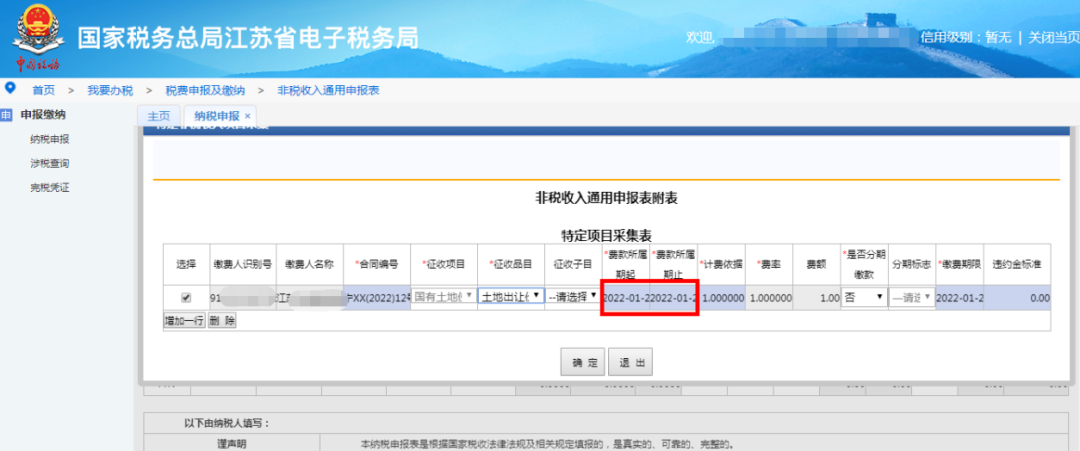The image size is (1080, 451).
Task: Close the 纳税申报 tab with its x icon
Action: tap(248, 116)
